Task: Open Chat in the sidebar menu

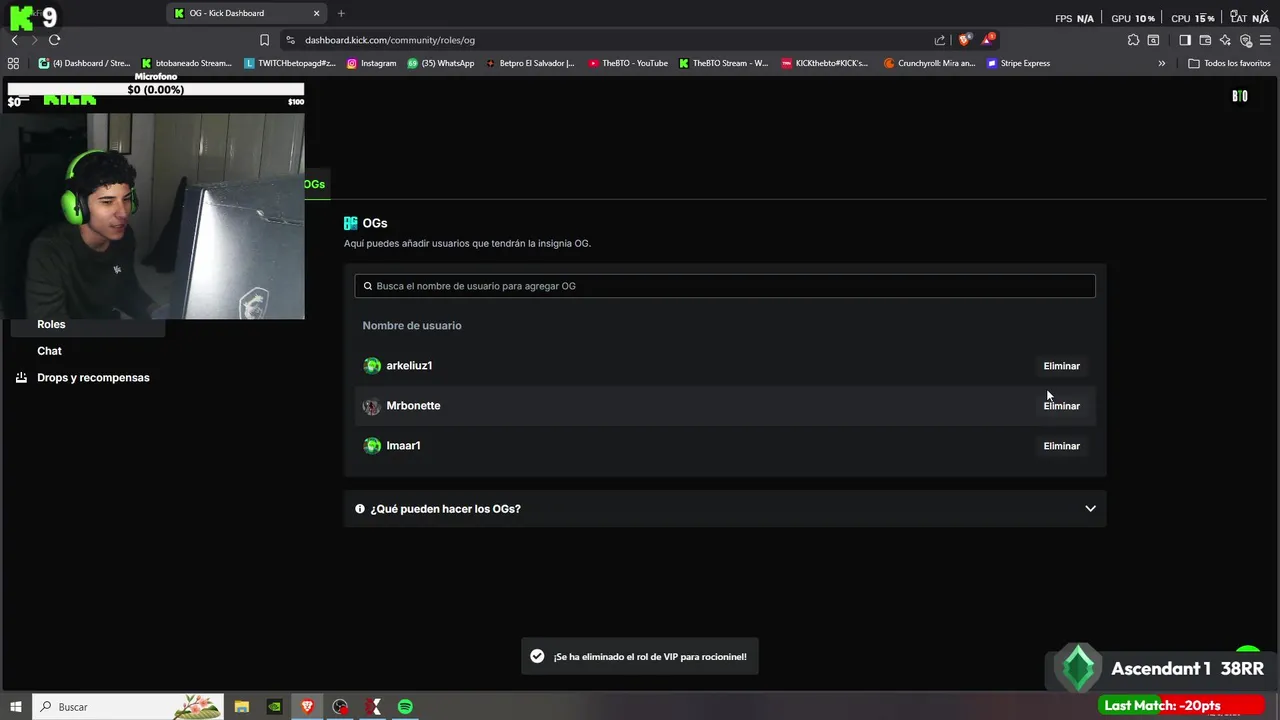Action: coord(49,351)
